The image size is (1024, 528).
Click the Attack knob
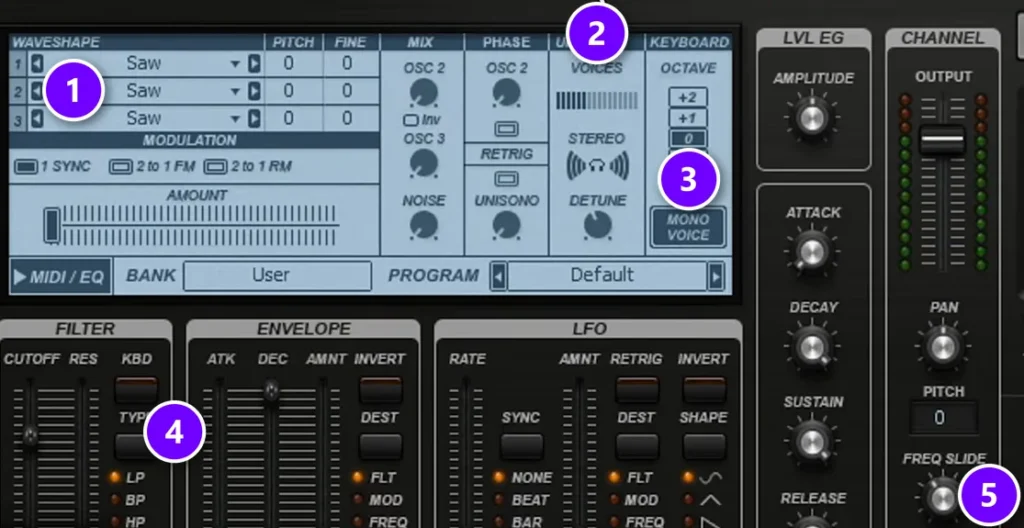point(812,252)
